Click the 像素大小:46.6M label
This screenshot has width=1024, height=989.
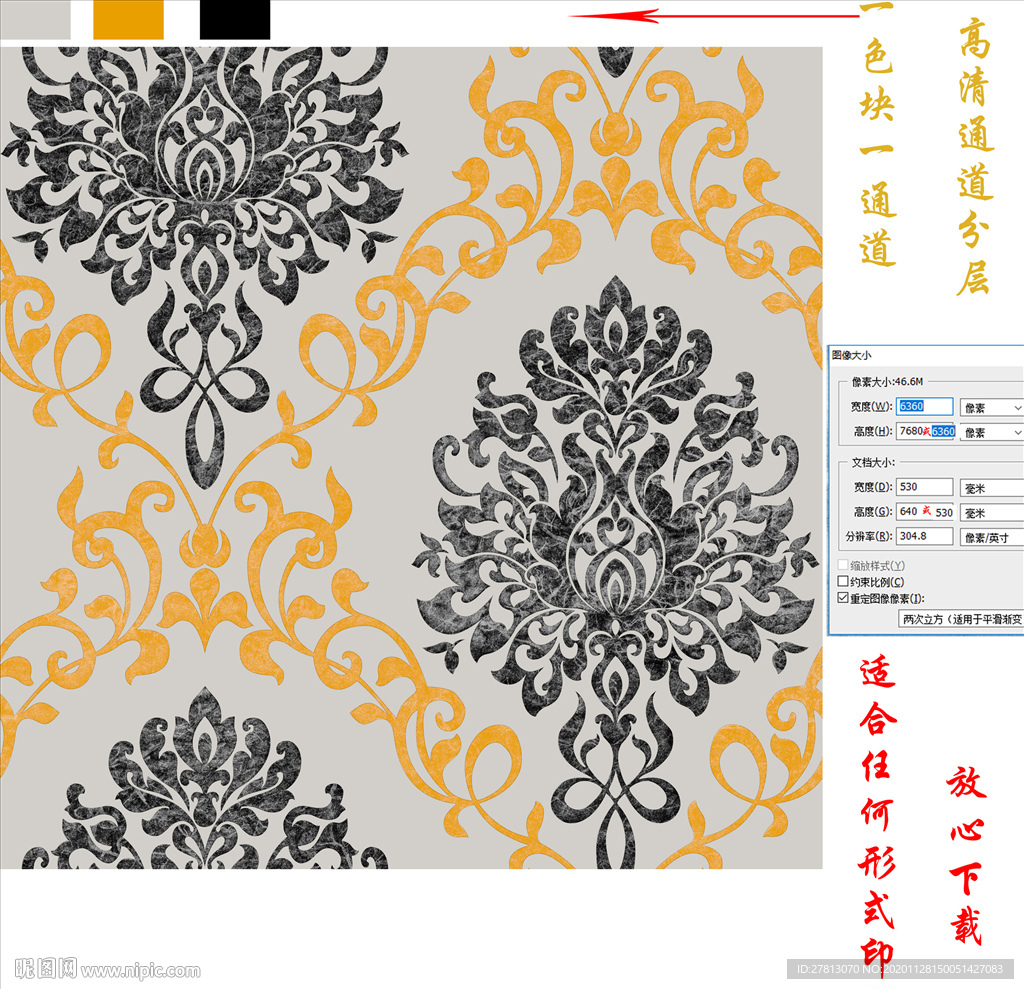[x=888, y=381]
